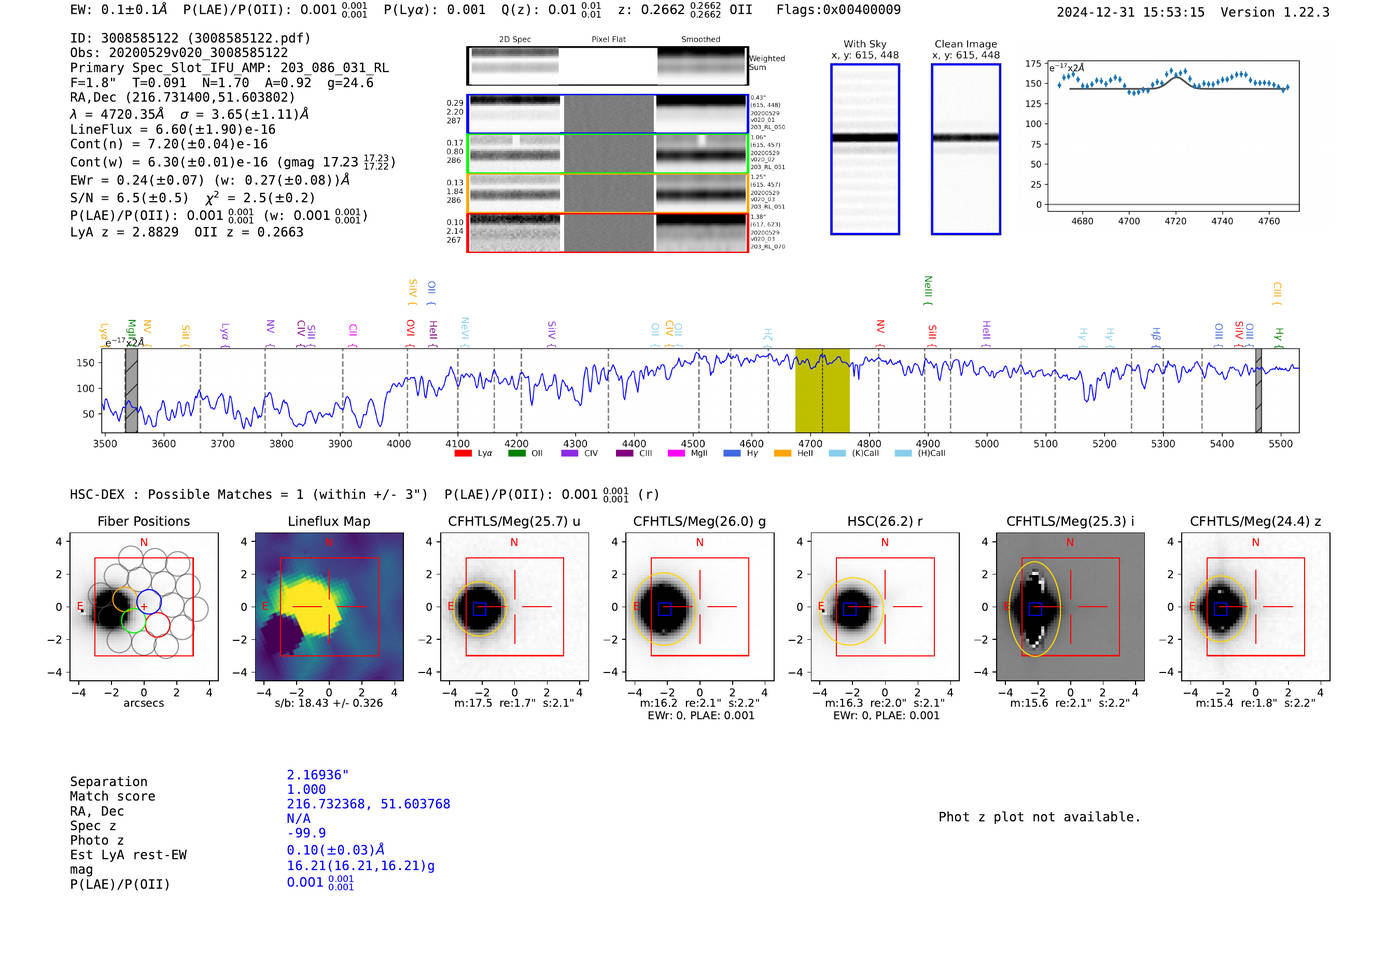Select the HSC(26.2) r image
The image size is (1400, 953).
tap(885, 607)
